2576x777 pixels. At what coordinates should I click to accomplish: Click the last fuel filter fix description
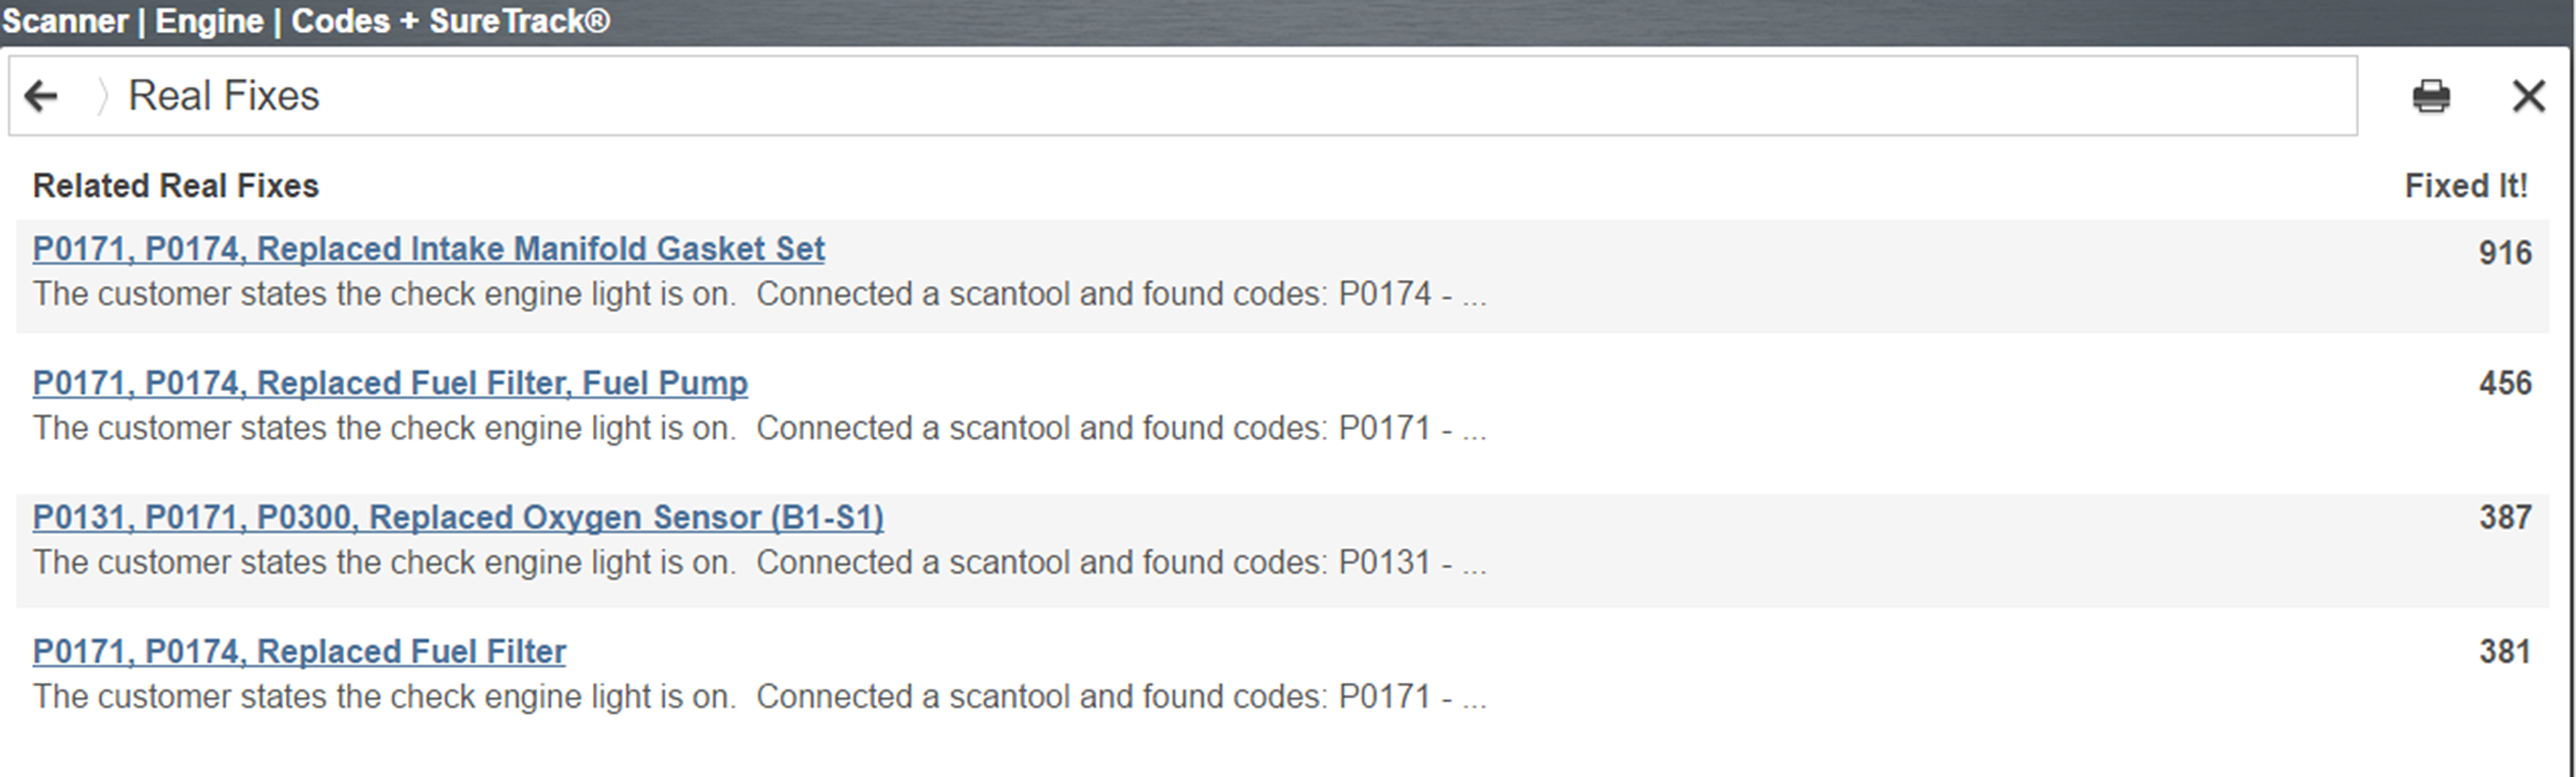pyautogui.click(x=759, y=696)
